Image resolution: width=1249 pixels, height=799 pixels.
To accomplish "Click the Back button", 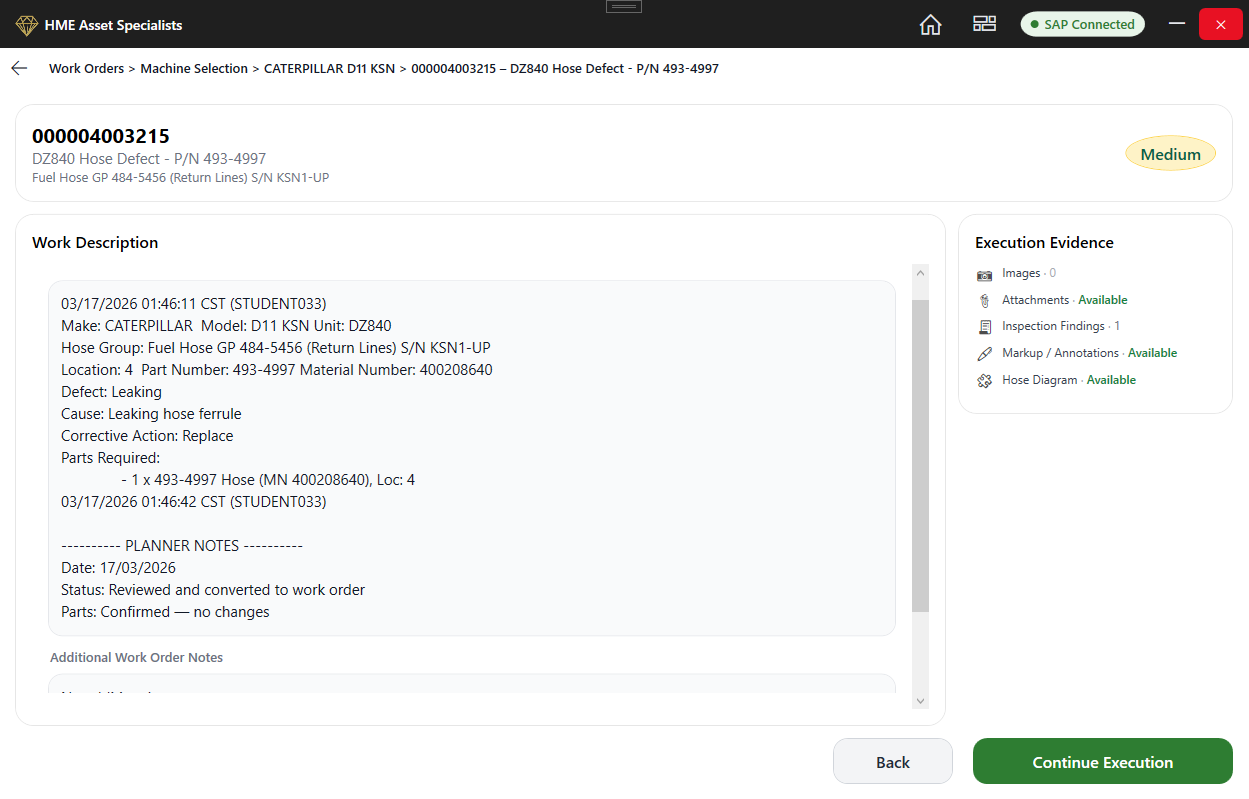I will click(892, 761).
